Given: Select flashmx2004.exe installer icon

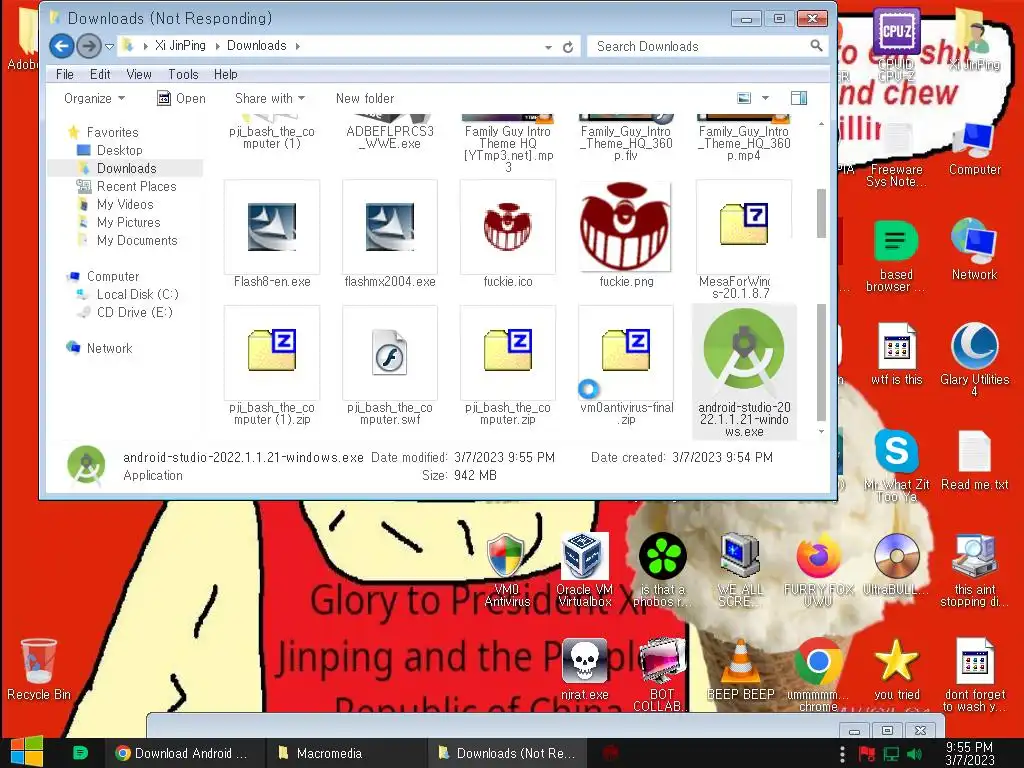Looking at the screenshot, I should coord(390,227).
